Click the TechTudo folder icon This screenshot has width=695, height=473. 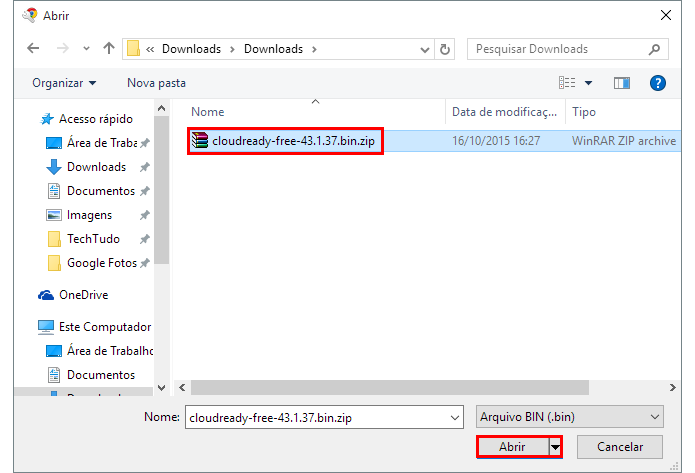tap(54, 239)
